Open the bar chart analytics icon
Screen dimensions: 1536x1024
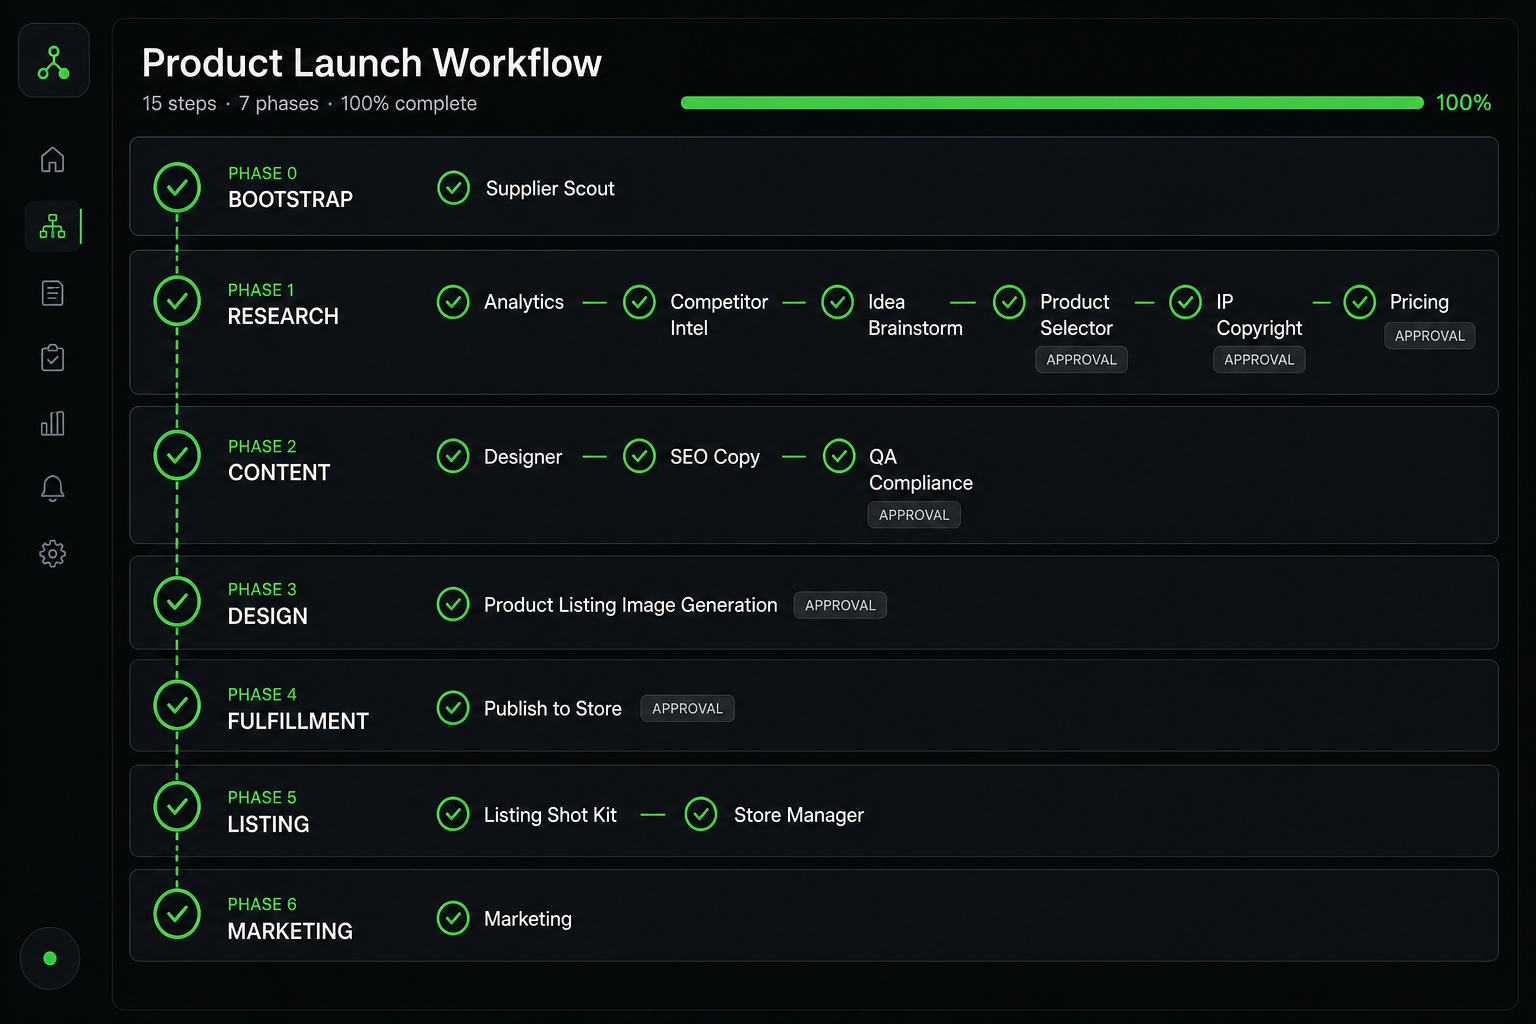click(x=52, y=423)
